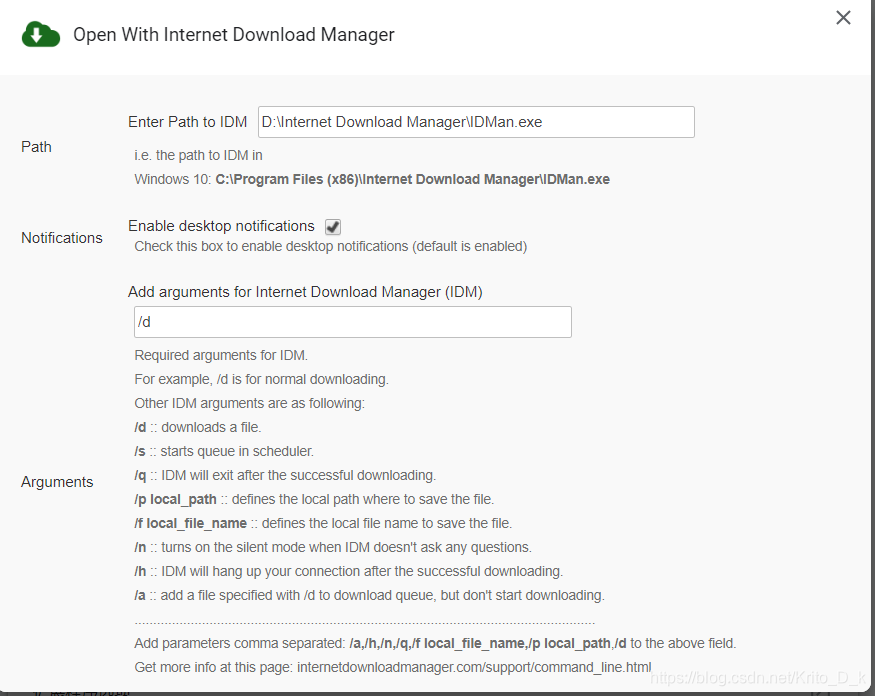Click '/d :: downloads a file.' line
This screenshot has width=875, height=696.
pos(198,427)
